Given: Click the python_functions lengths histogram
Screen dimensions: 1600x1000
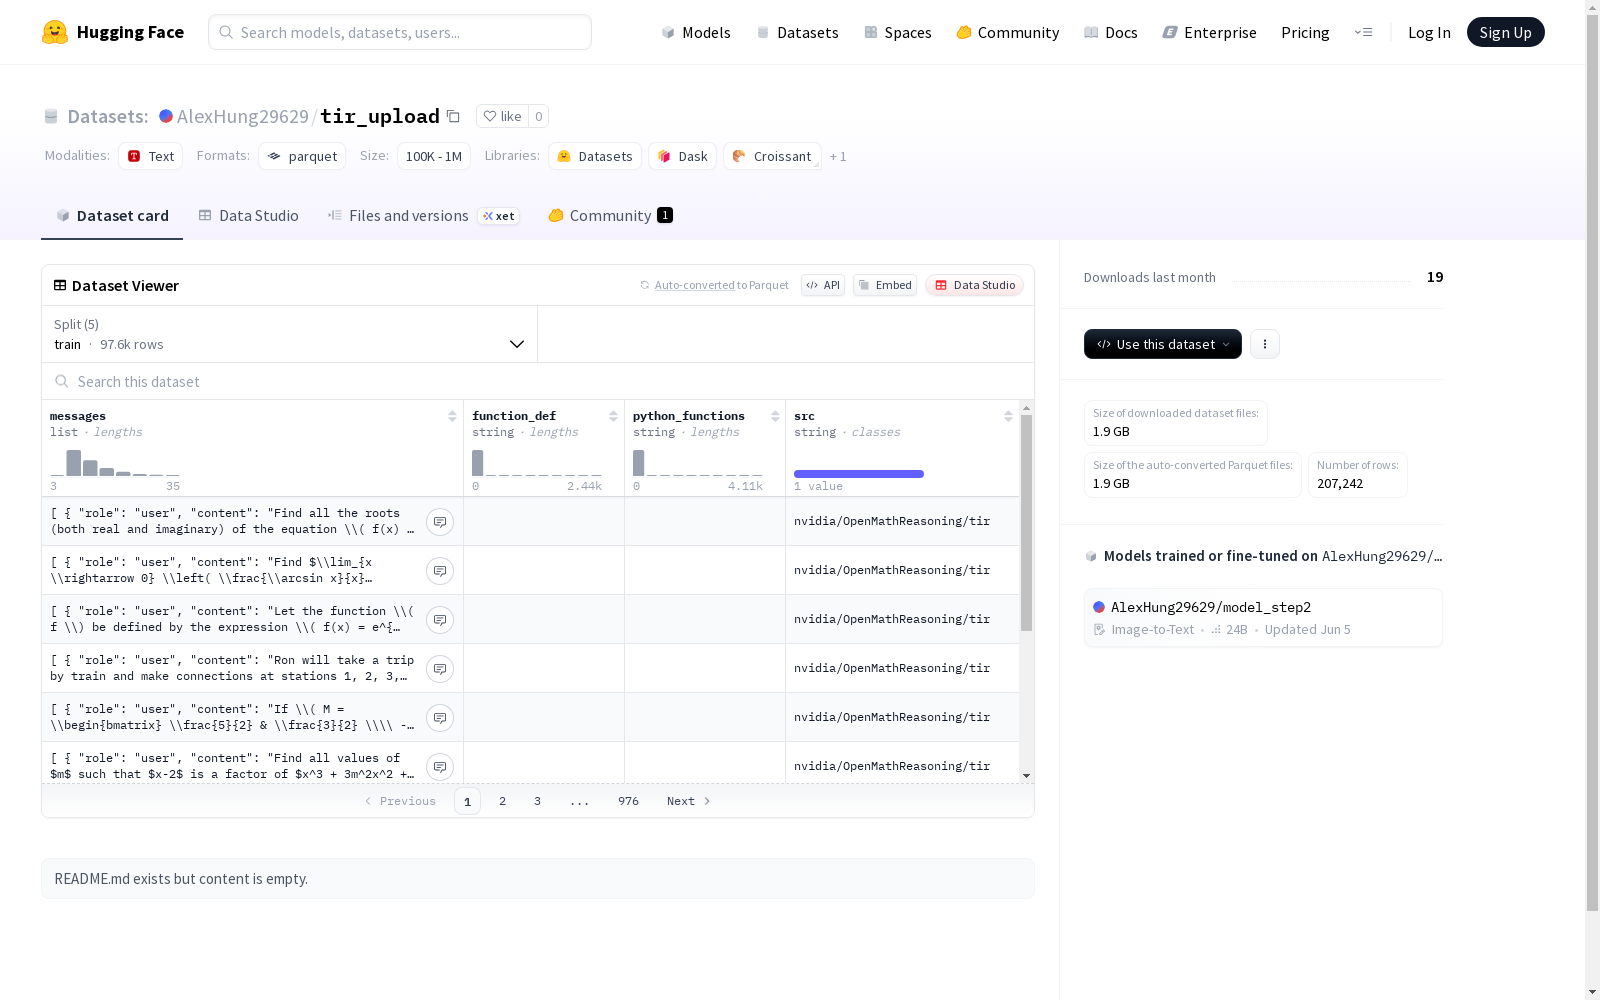Looking at the screenshot, I should coord(698,462).
